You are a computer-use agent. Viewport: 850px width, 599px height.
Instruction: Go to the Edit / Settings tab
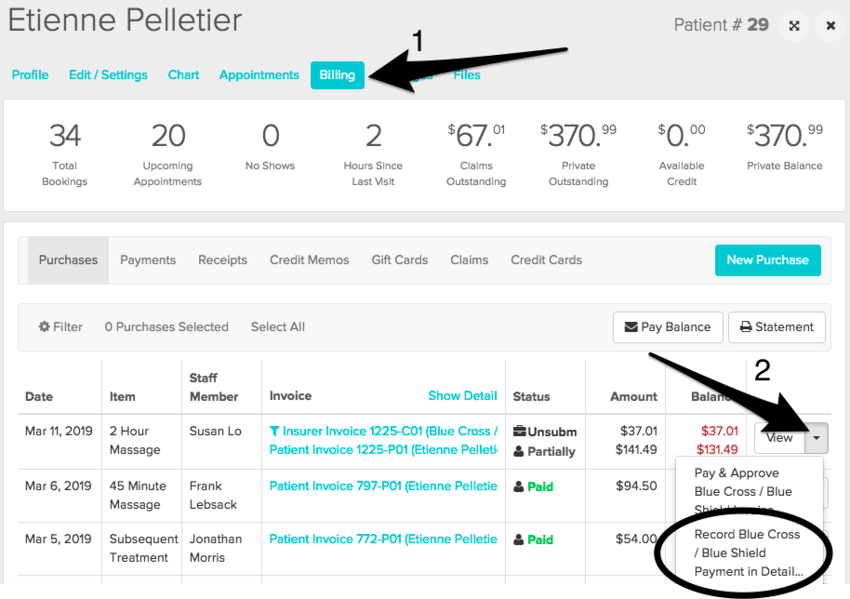[108, 75]
